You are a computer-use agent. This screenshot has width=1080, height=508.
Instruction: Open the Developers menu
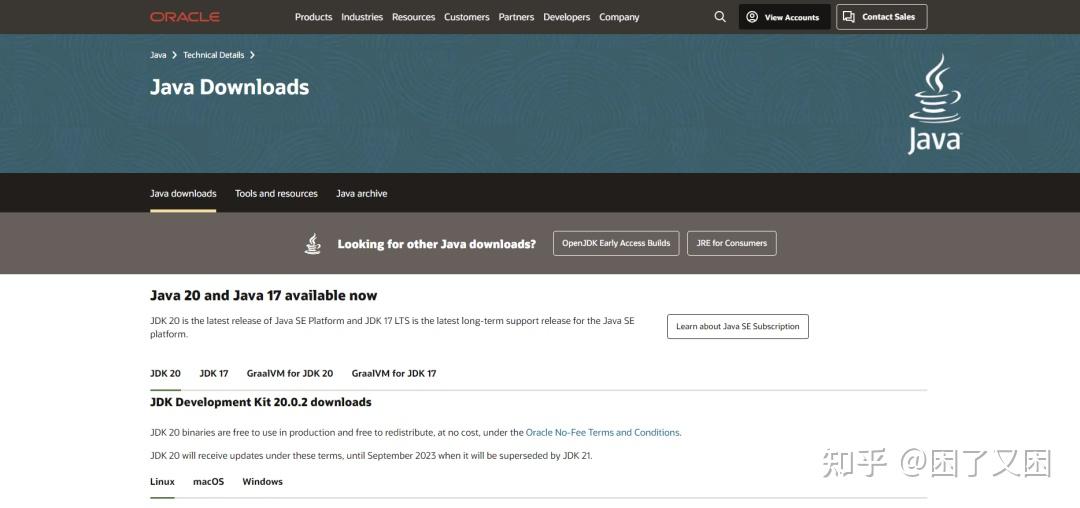tap(566, 17)
